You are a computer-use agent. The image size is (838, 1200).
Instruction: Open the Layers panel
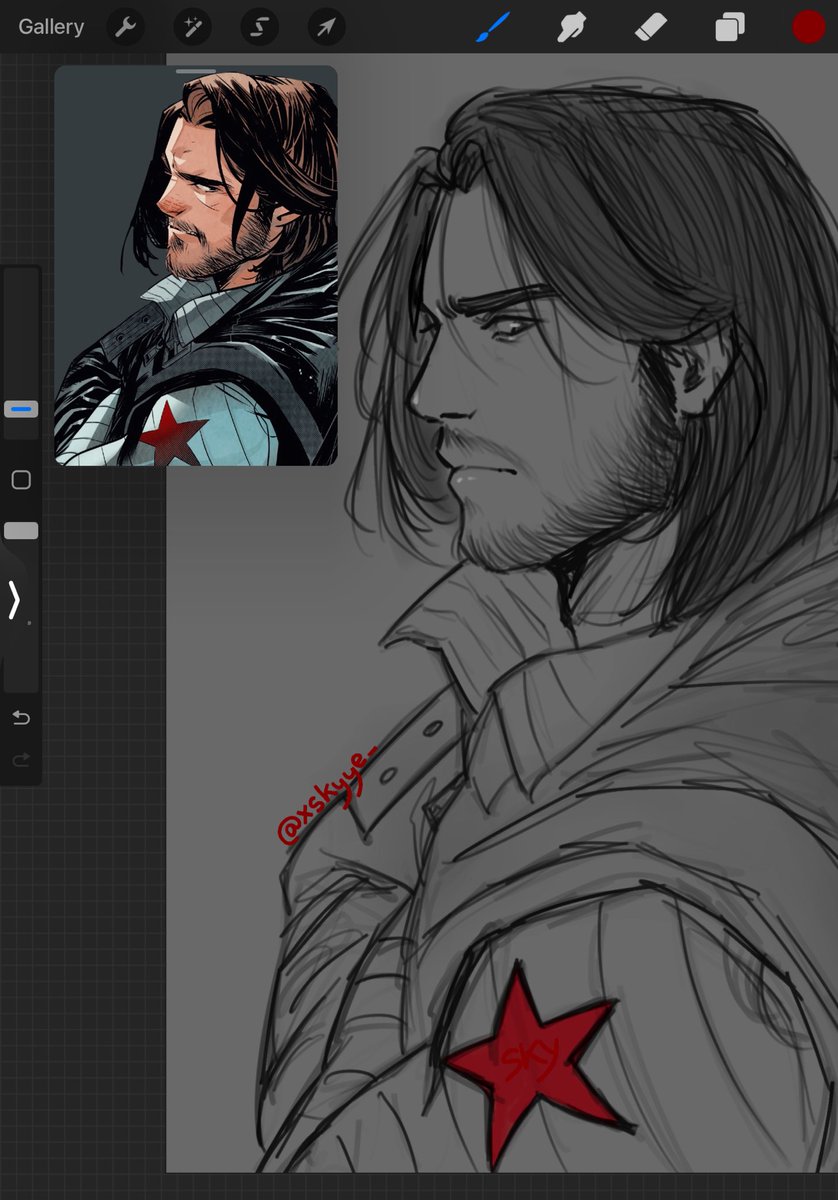point(729,26)
